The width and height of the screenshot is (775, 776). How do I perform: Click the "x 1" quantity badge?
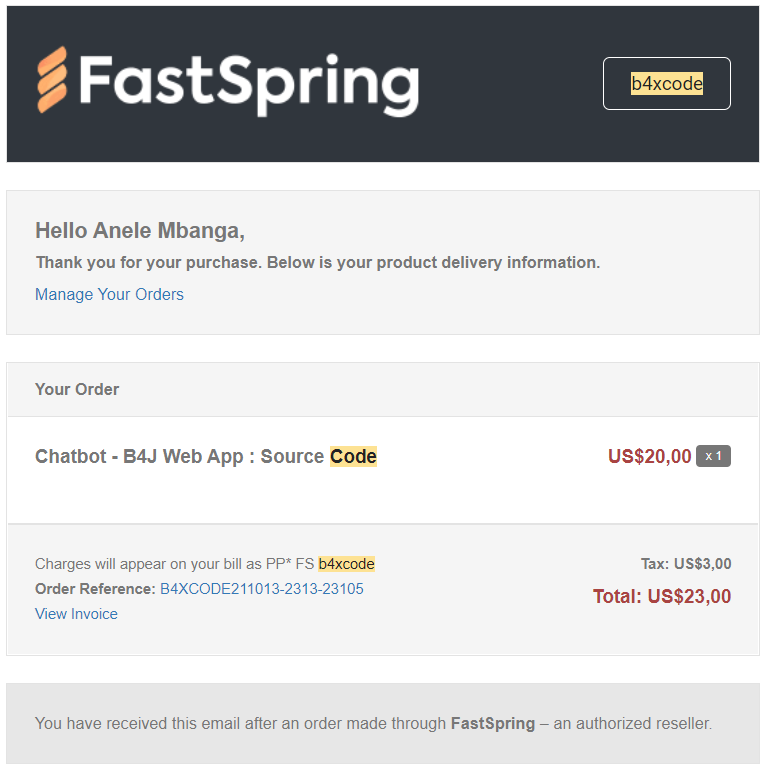[x=713, y=457]
